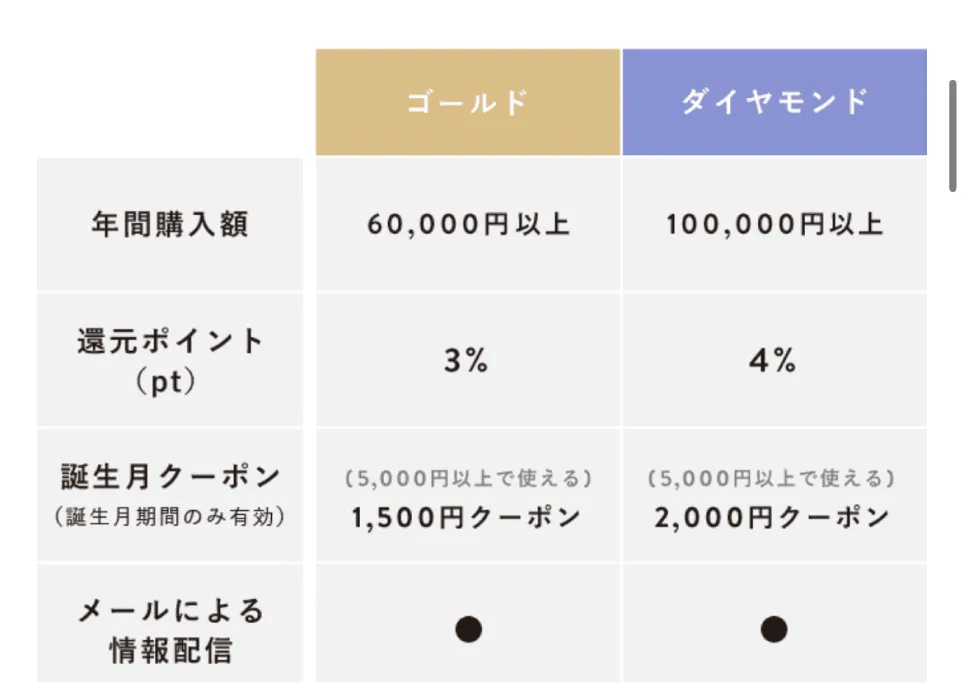Click the 誕生月クーポン row label
Screen dimensions: 964x683
[170, 477]
